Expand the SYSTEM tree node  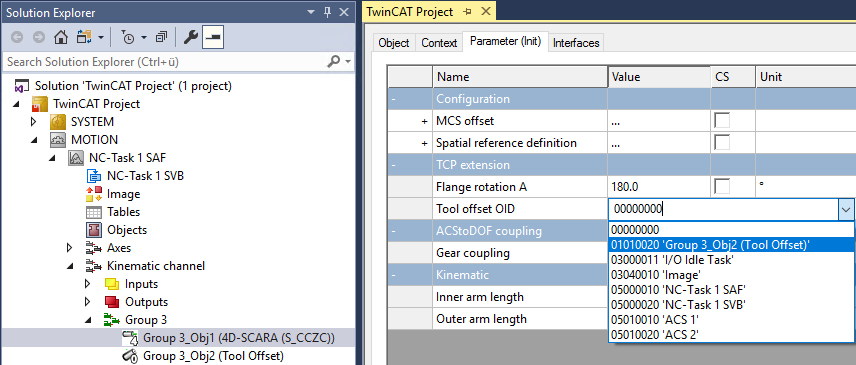(33, 122)
